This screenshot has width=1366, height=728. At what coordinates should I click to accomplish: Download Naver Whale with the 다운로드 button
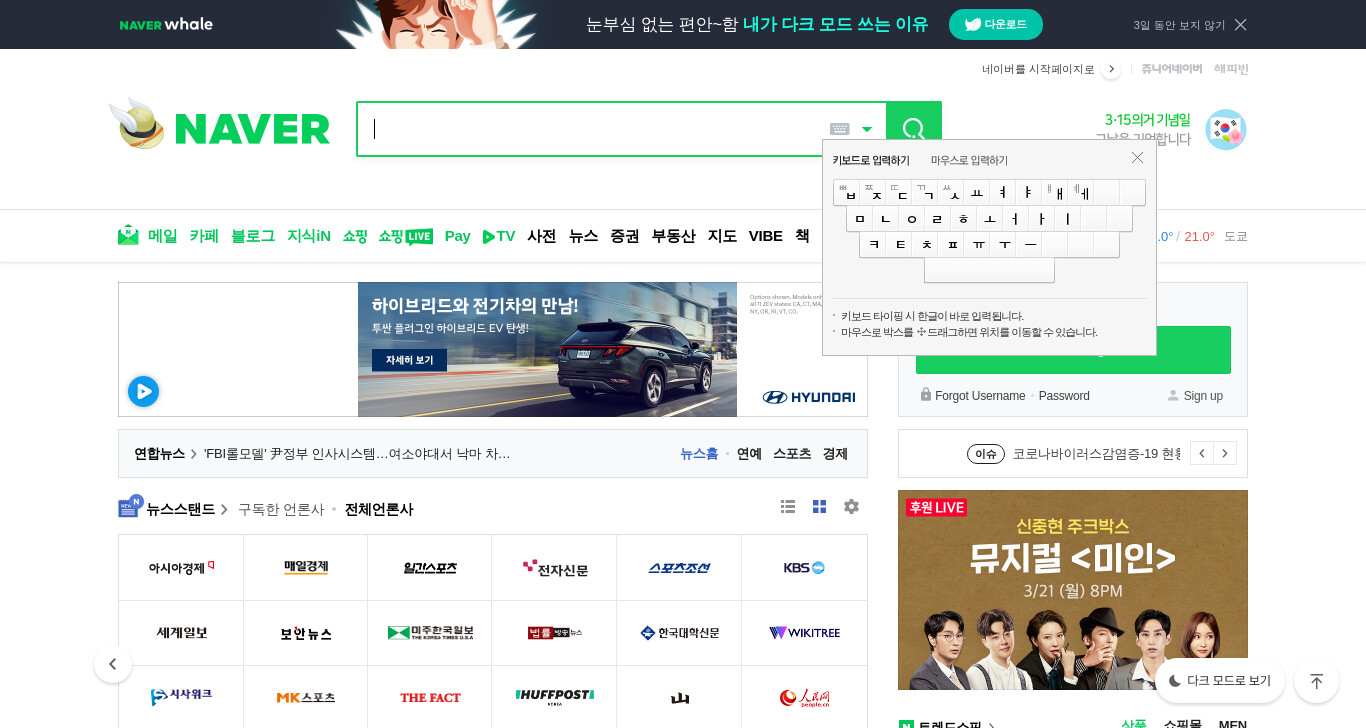(x=995, y=24)
